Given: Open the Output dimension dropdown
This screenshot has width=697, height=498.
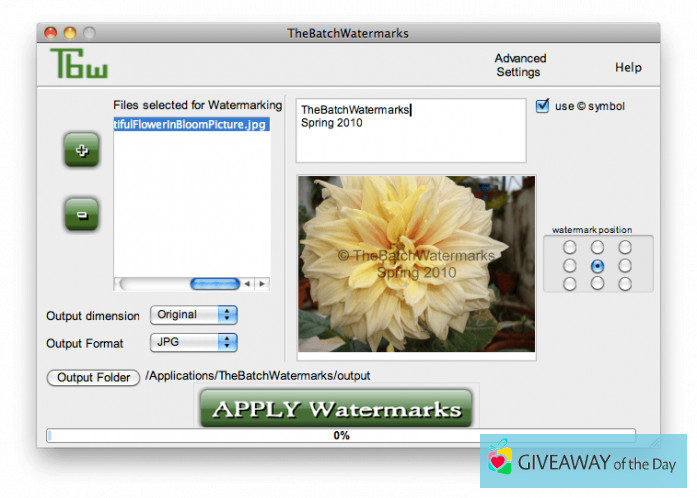Looking at the screenshot, I should pos(194,315).
